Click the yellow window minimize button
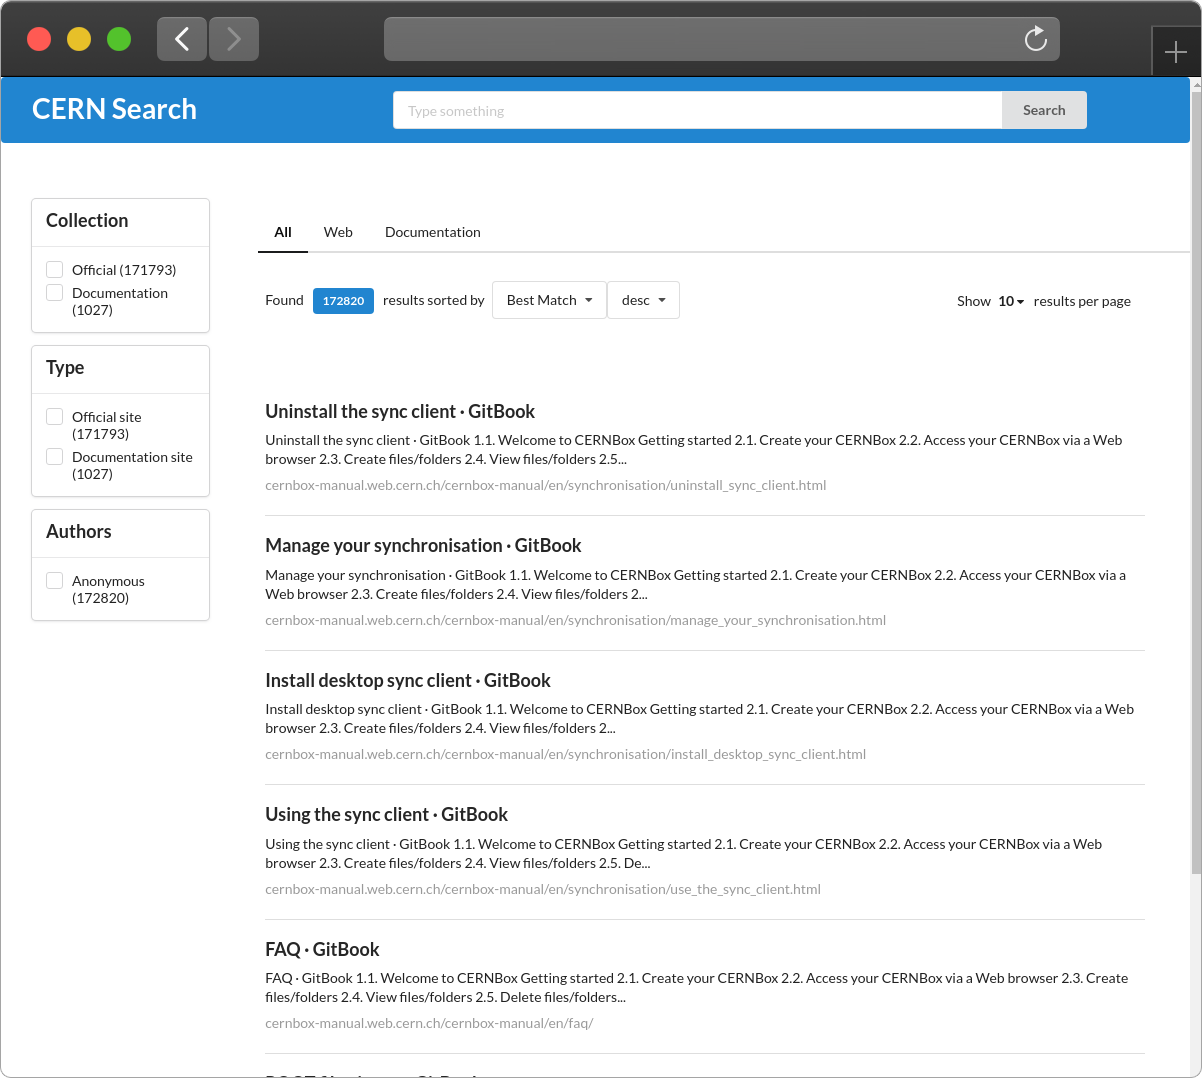This screenshot has width=1202, height=1078. click(79, 39)
